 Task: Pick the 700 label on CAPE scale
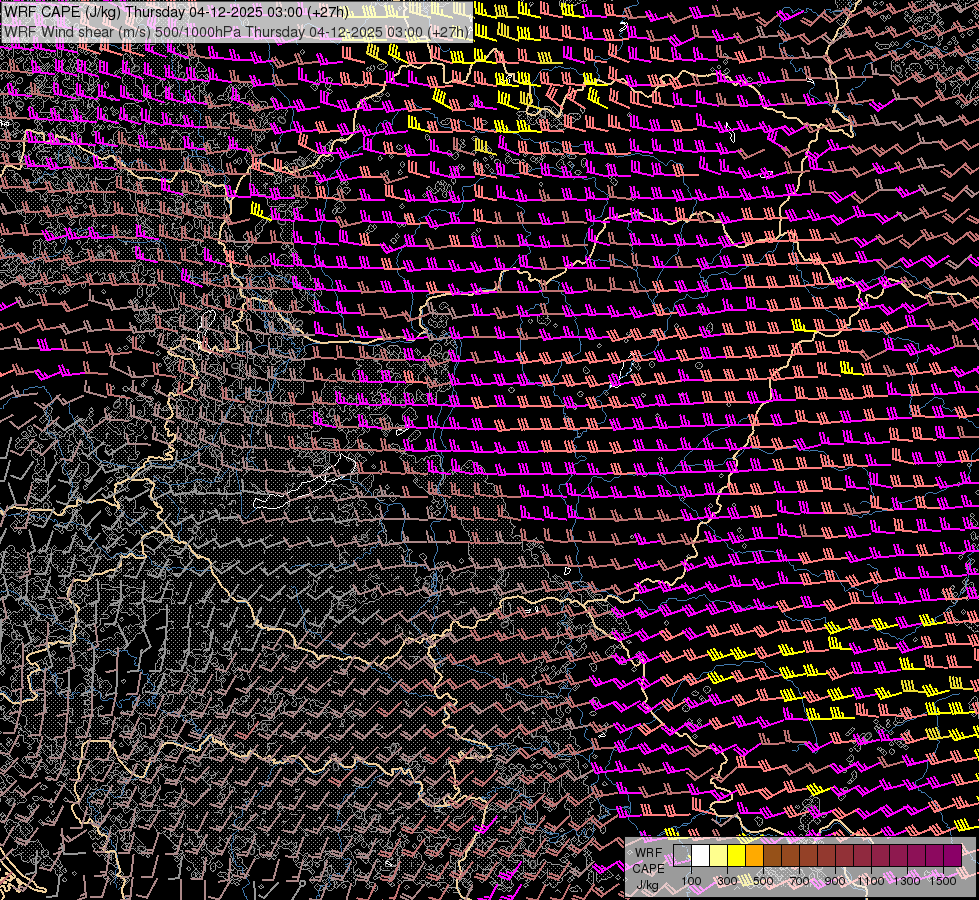(799, 881)
